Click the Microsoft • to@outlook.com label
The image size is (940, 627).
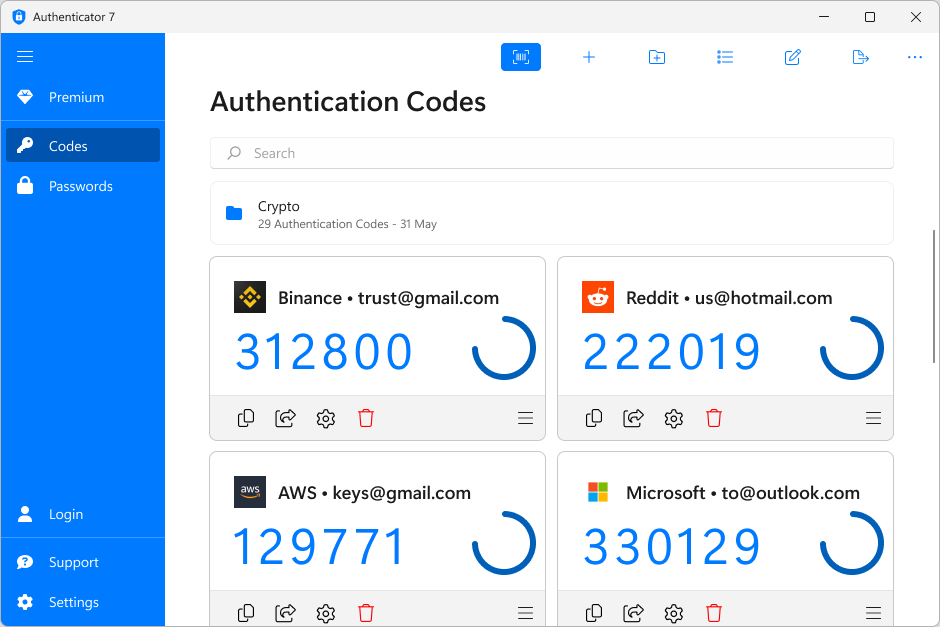pos(743,493)
